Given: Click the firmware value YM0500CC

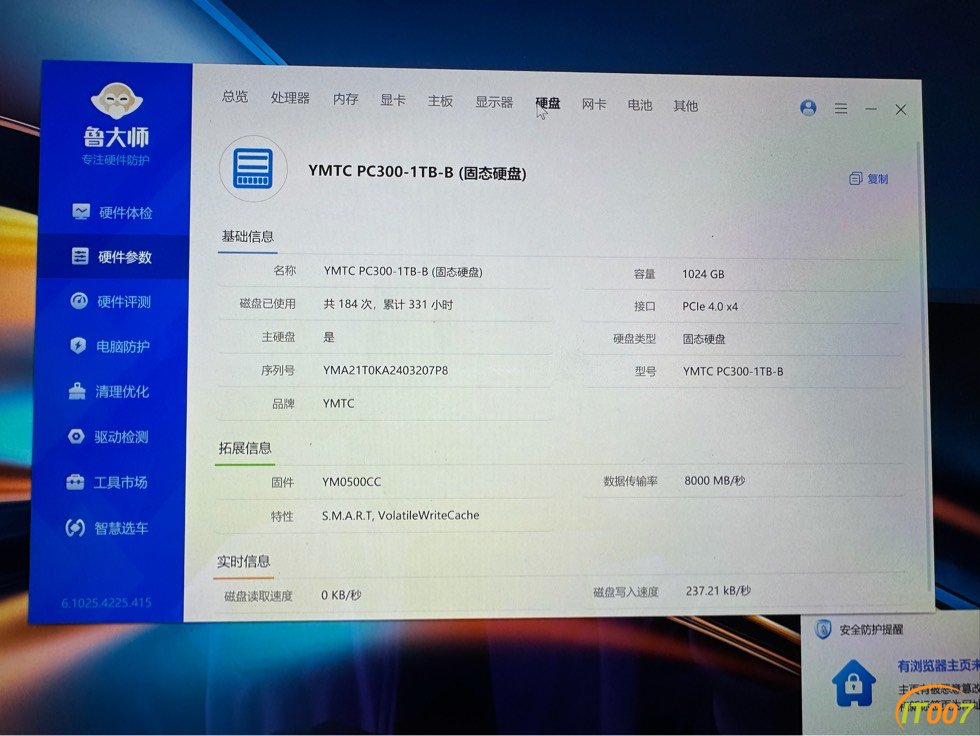Looking at the screenshot, I should point(351,482).
